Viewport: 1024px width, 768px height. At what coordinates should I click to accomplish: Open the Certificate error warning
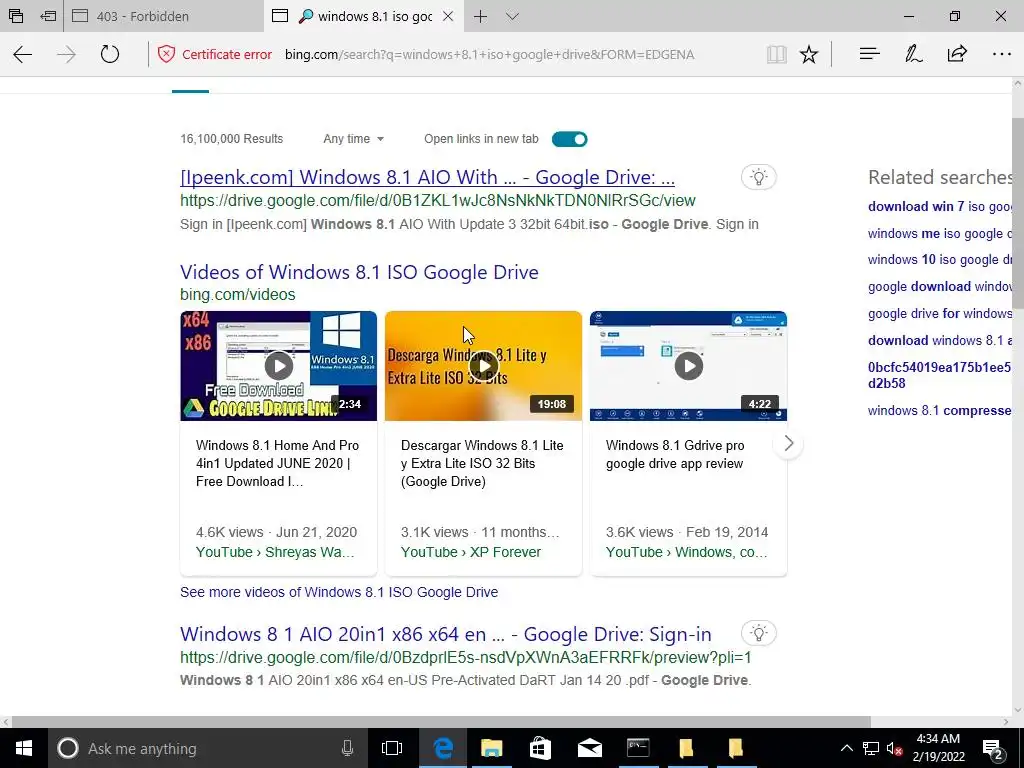coord(215,54)
